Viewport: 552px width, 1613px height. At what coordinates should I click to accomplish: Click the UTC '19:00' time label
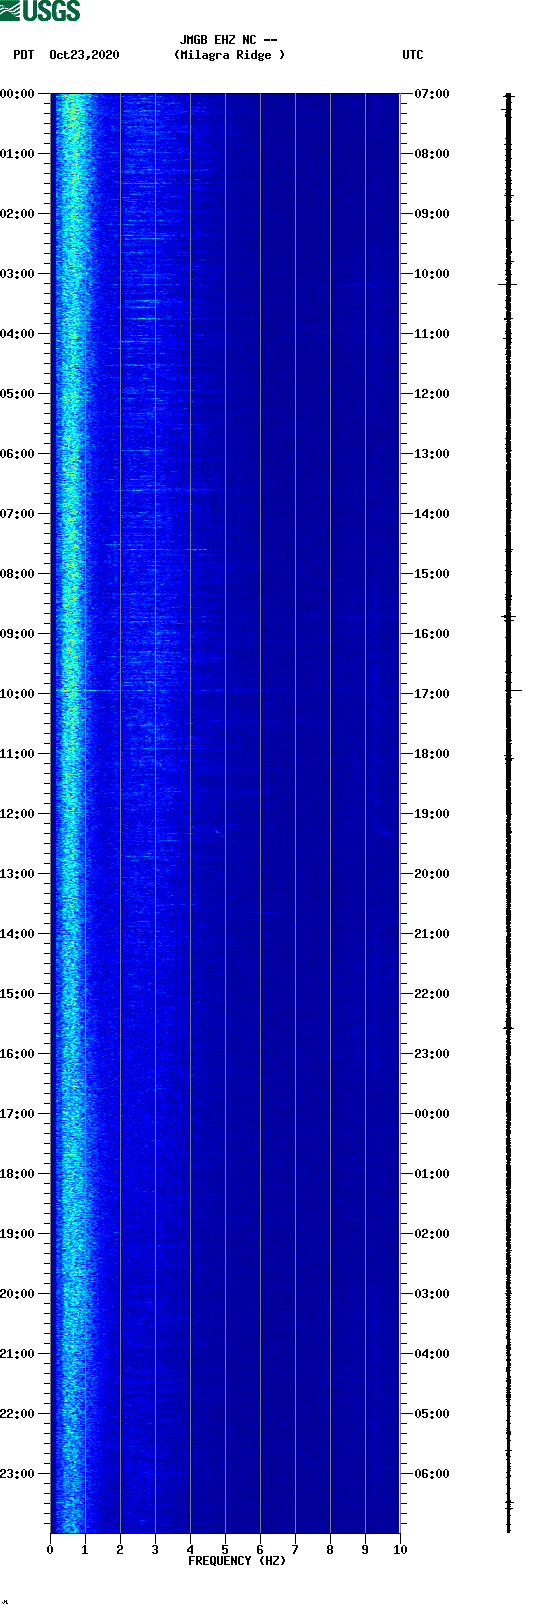[432, 814]
